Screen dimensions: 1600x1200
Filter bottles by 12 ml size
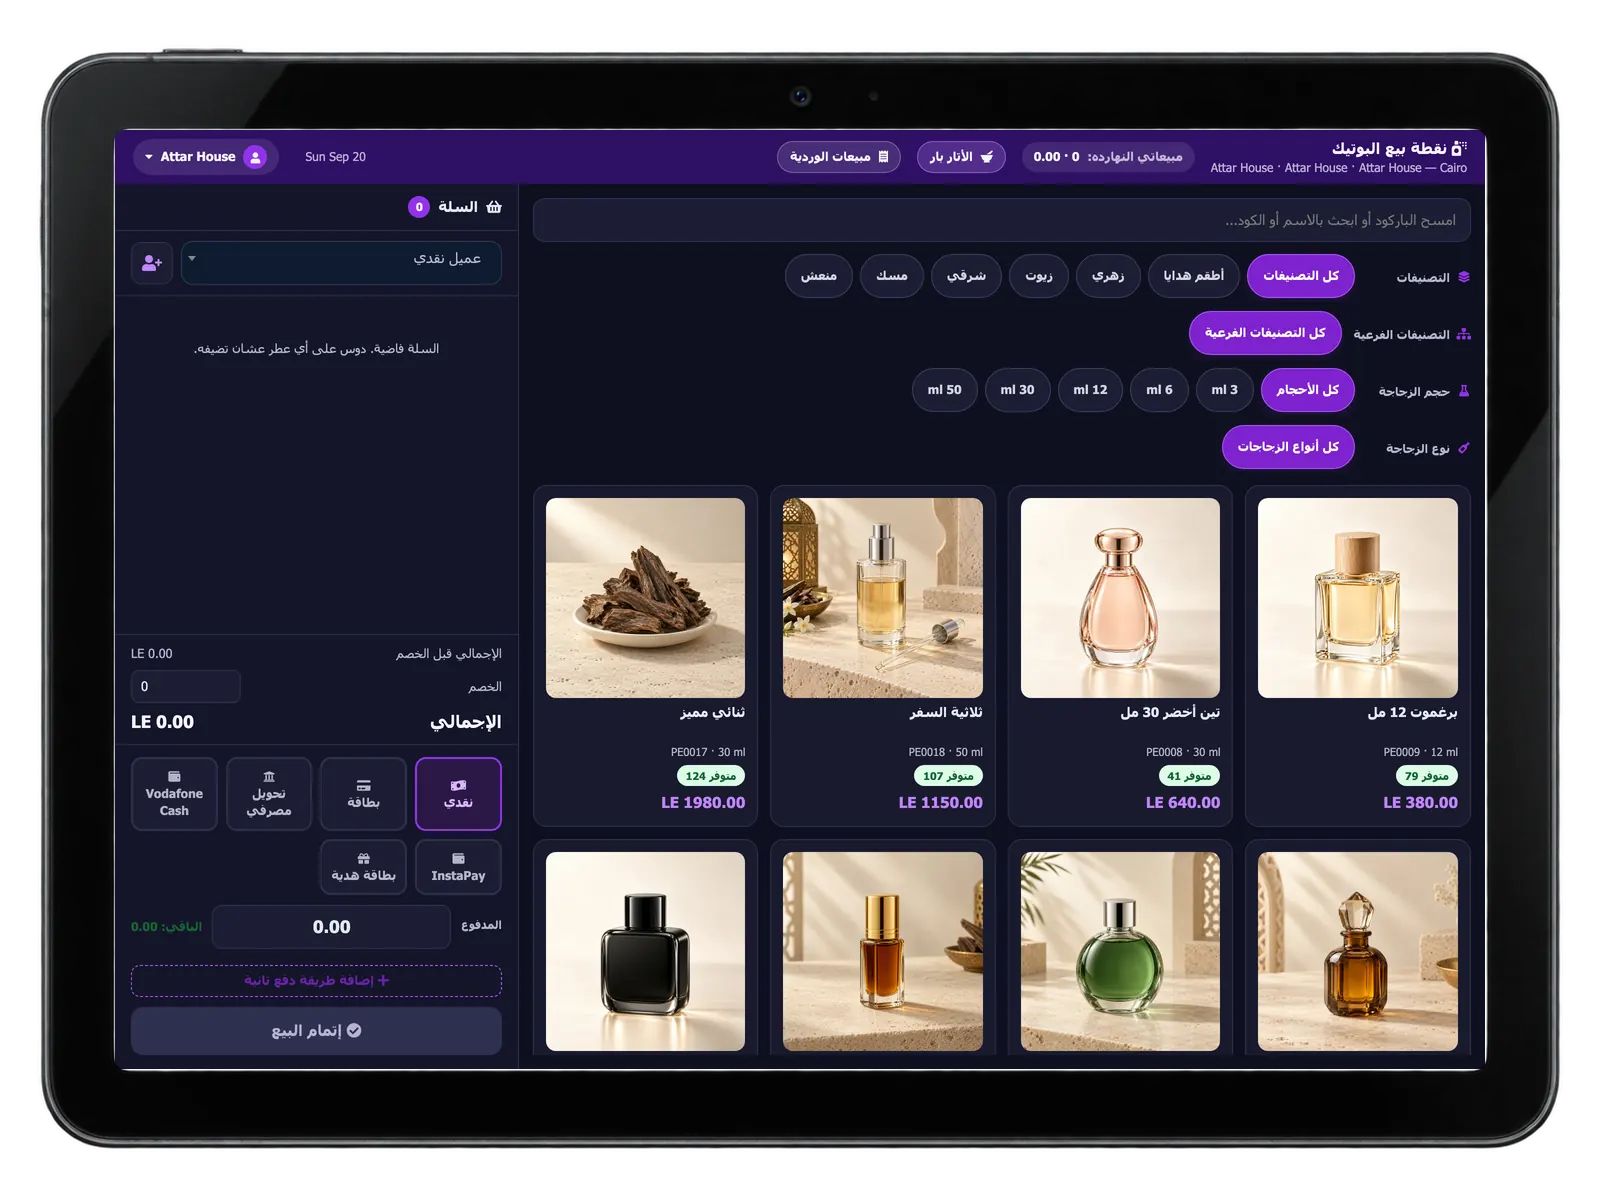point(1090,390)
